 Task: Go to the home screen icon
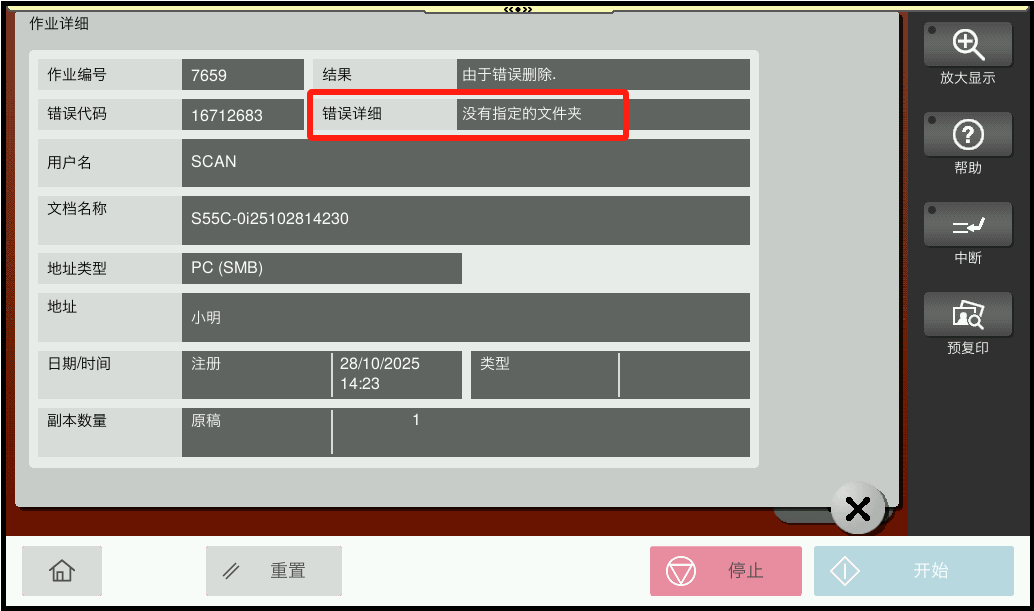[62, 571]
